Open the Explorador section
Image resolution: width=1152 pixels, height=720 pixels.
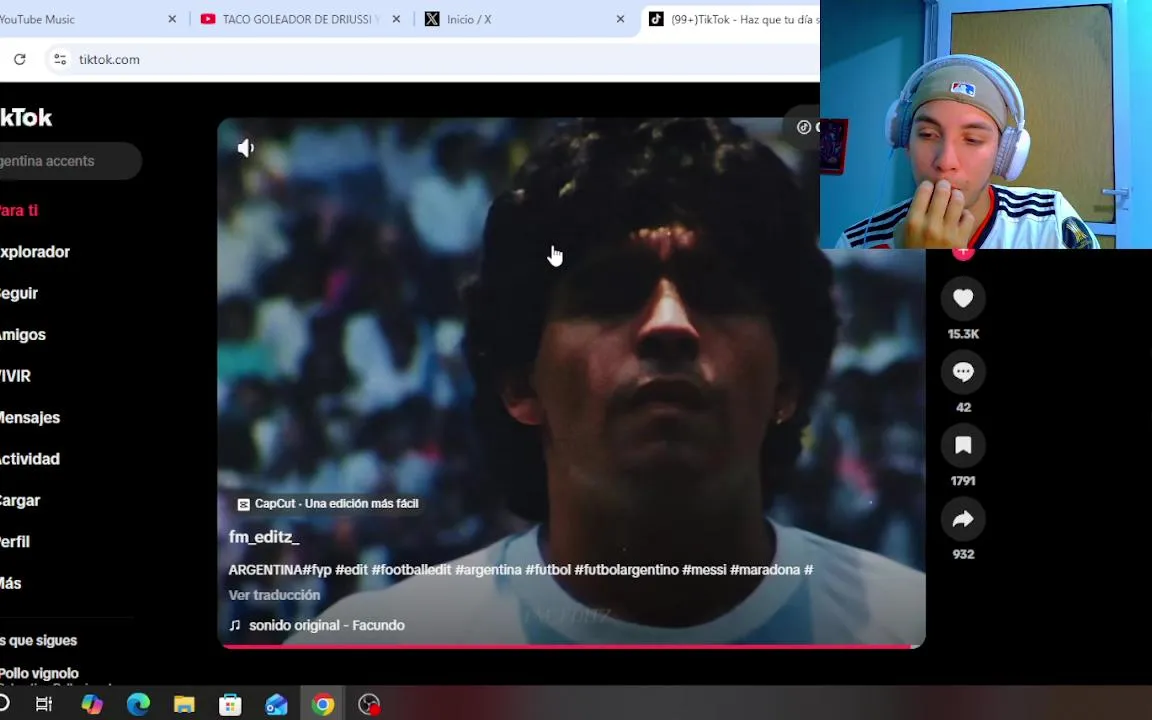35,252
